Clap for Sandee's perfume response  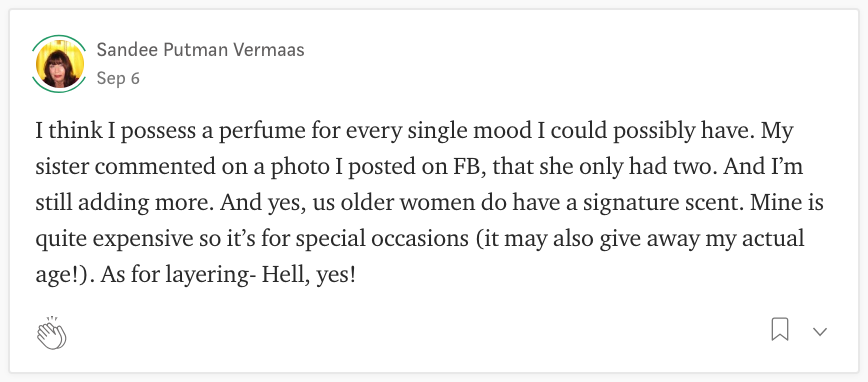[51, 333]
